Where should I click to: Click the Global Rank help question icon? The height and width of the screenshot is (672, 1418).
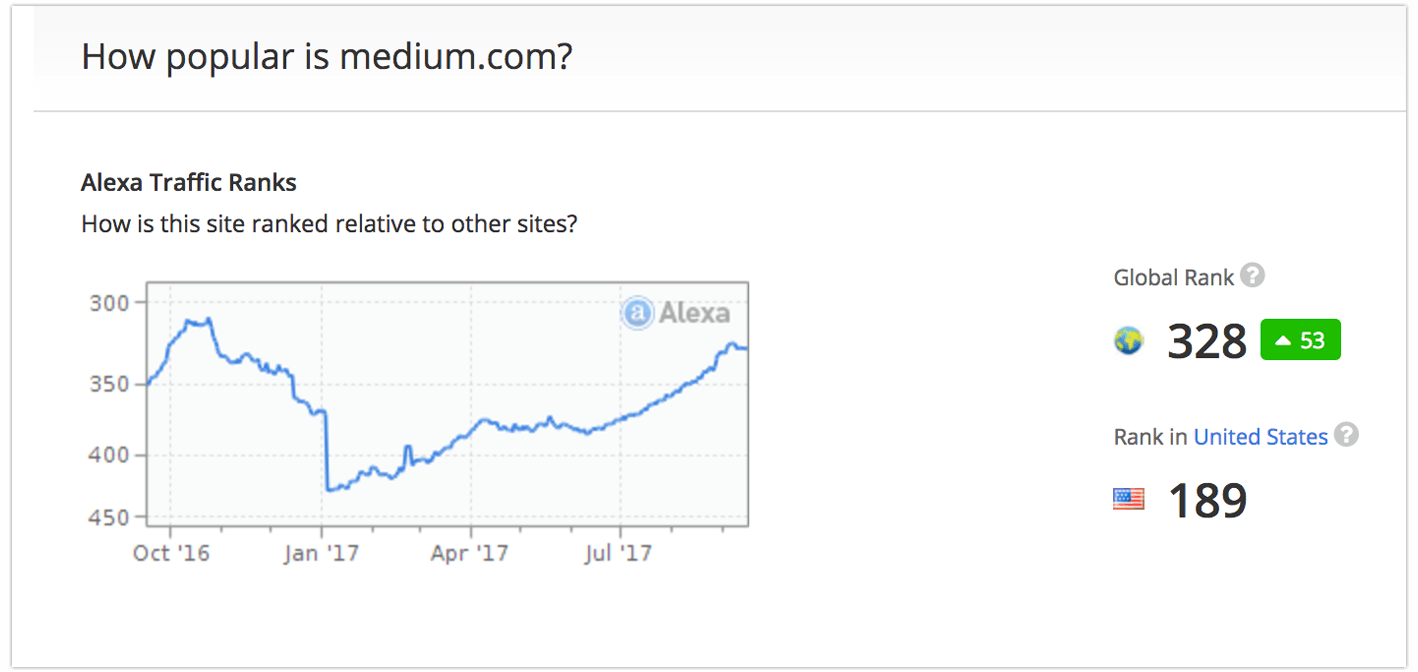coord(1252,275)
